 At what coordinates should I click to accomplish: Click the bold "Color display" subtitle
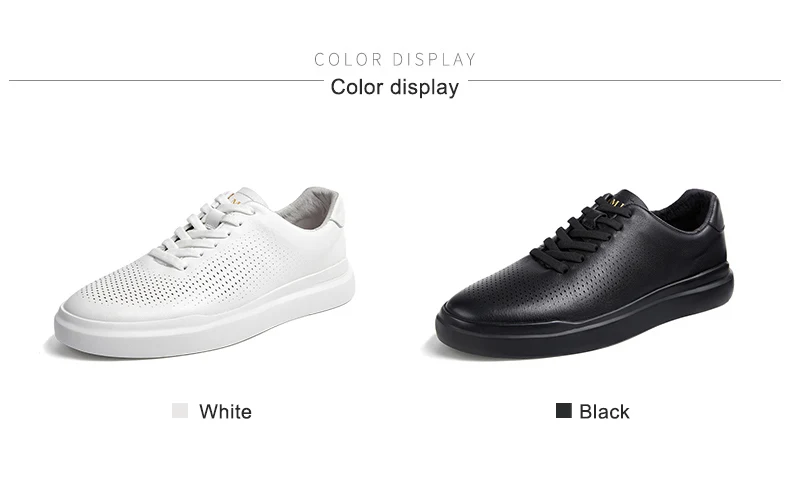point(395,87)
